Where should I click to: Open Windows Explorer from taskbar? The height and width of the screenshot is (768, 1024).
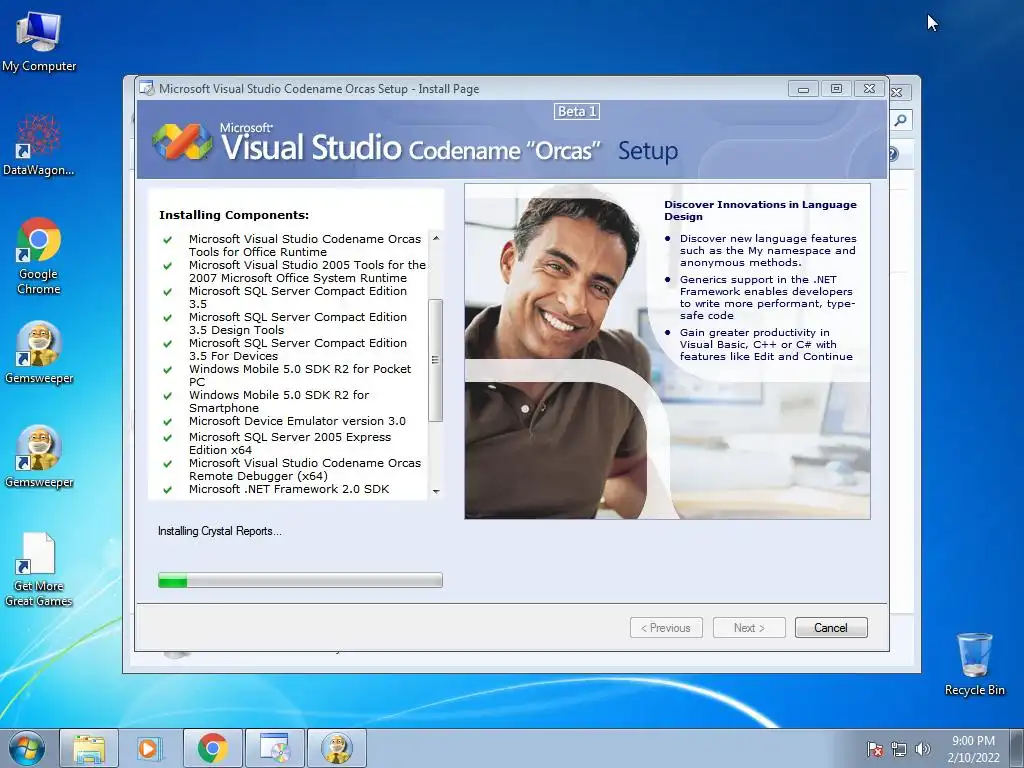click(89, 748)
